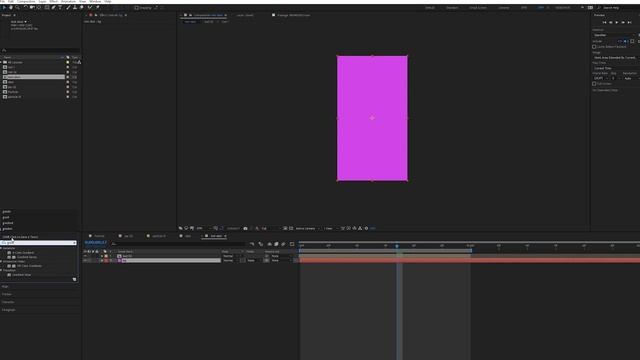640x360 pixels.
Task: Select the Puppet Pin tool
Action: [x=98, y=7]
